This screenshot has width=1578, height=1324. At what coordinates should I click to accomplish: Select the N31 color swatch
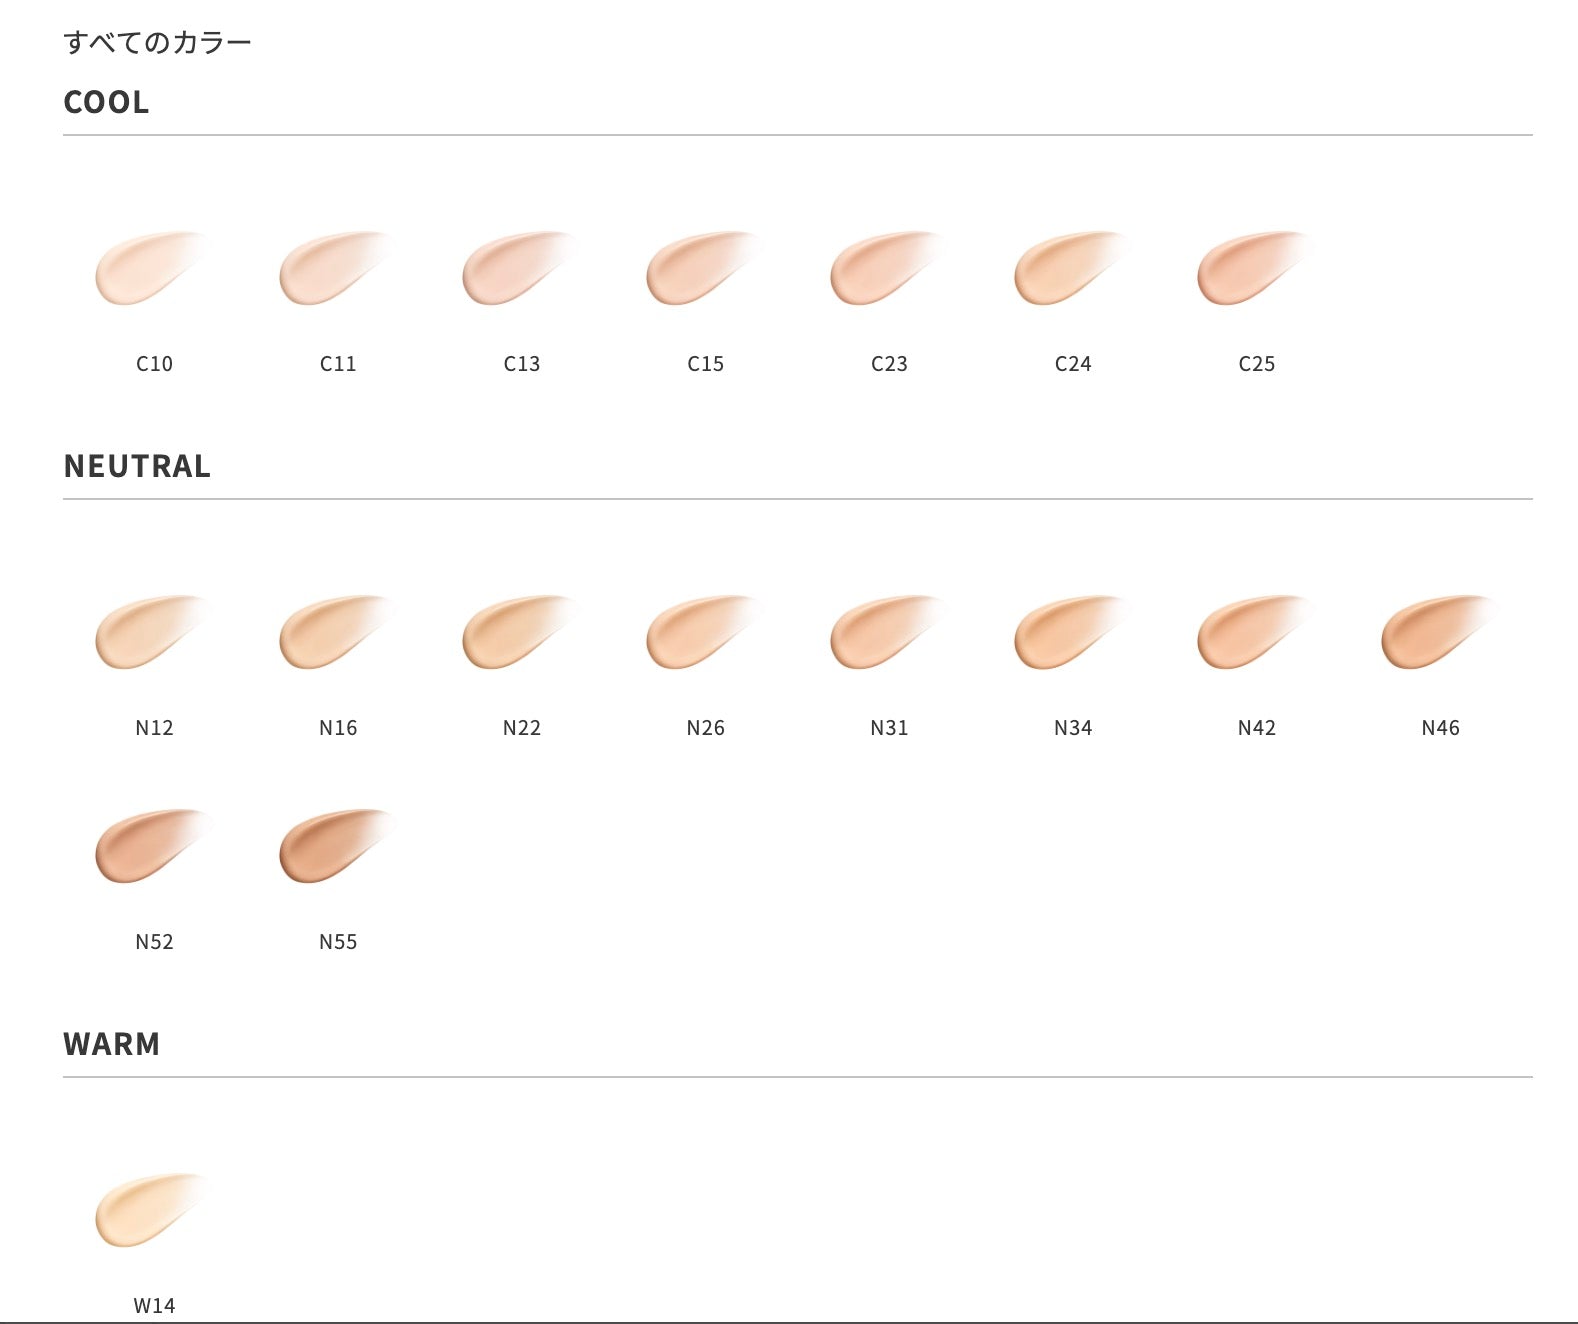(x=880, y=634)
